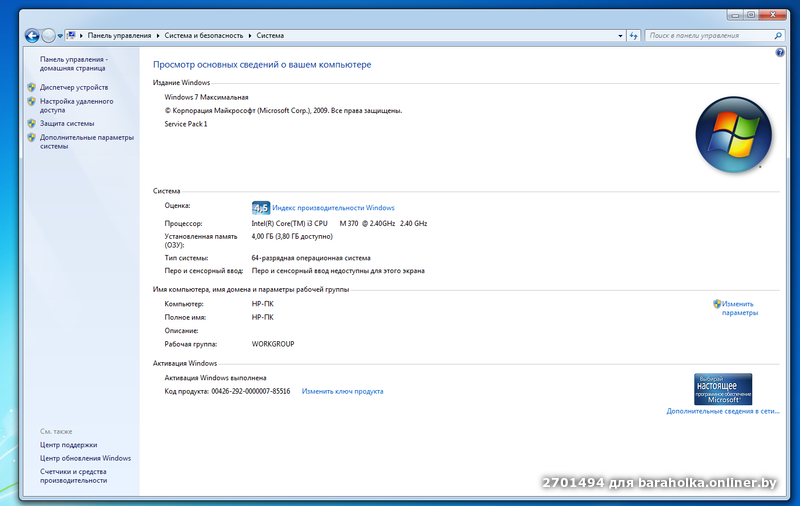Open Индекс производительности Windows link
800x506 pixels.
click(x=333, y=208)
